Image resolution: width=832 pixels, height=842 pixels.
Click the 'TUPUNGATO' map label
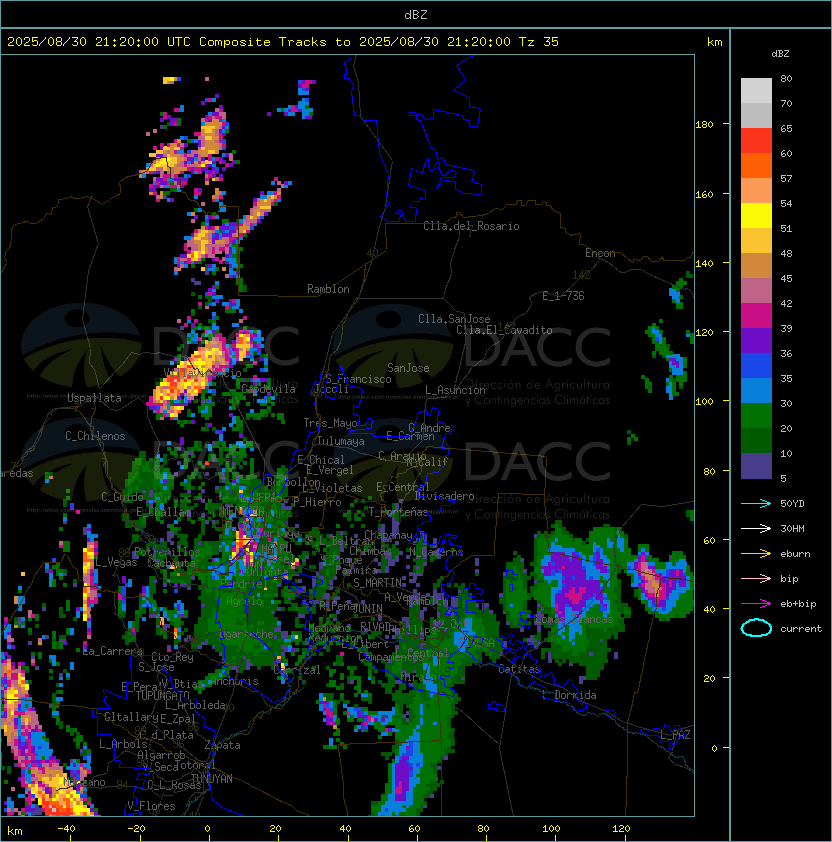tap(162, 695)
